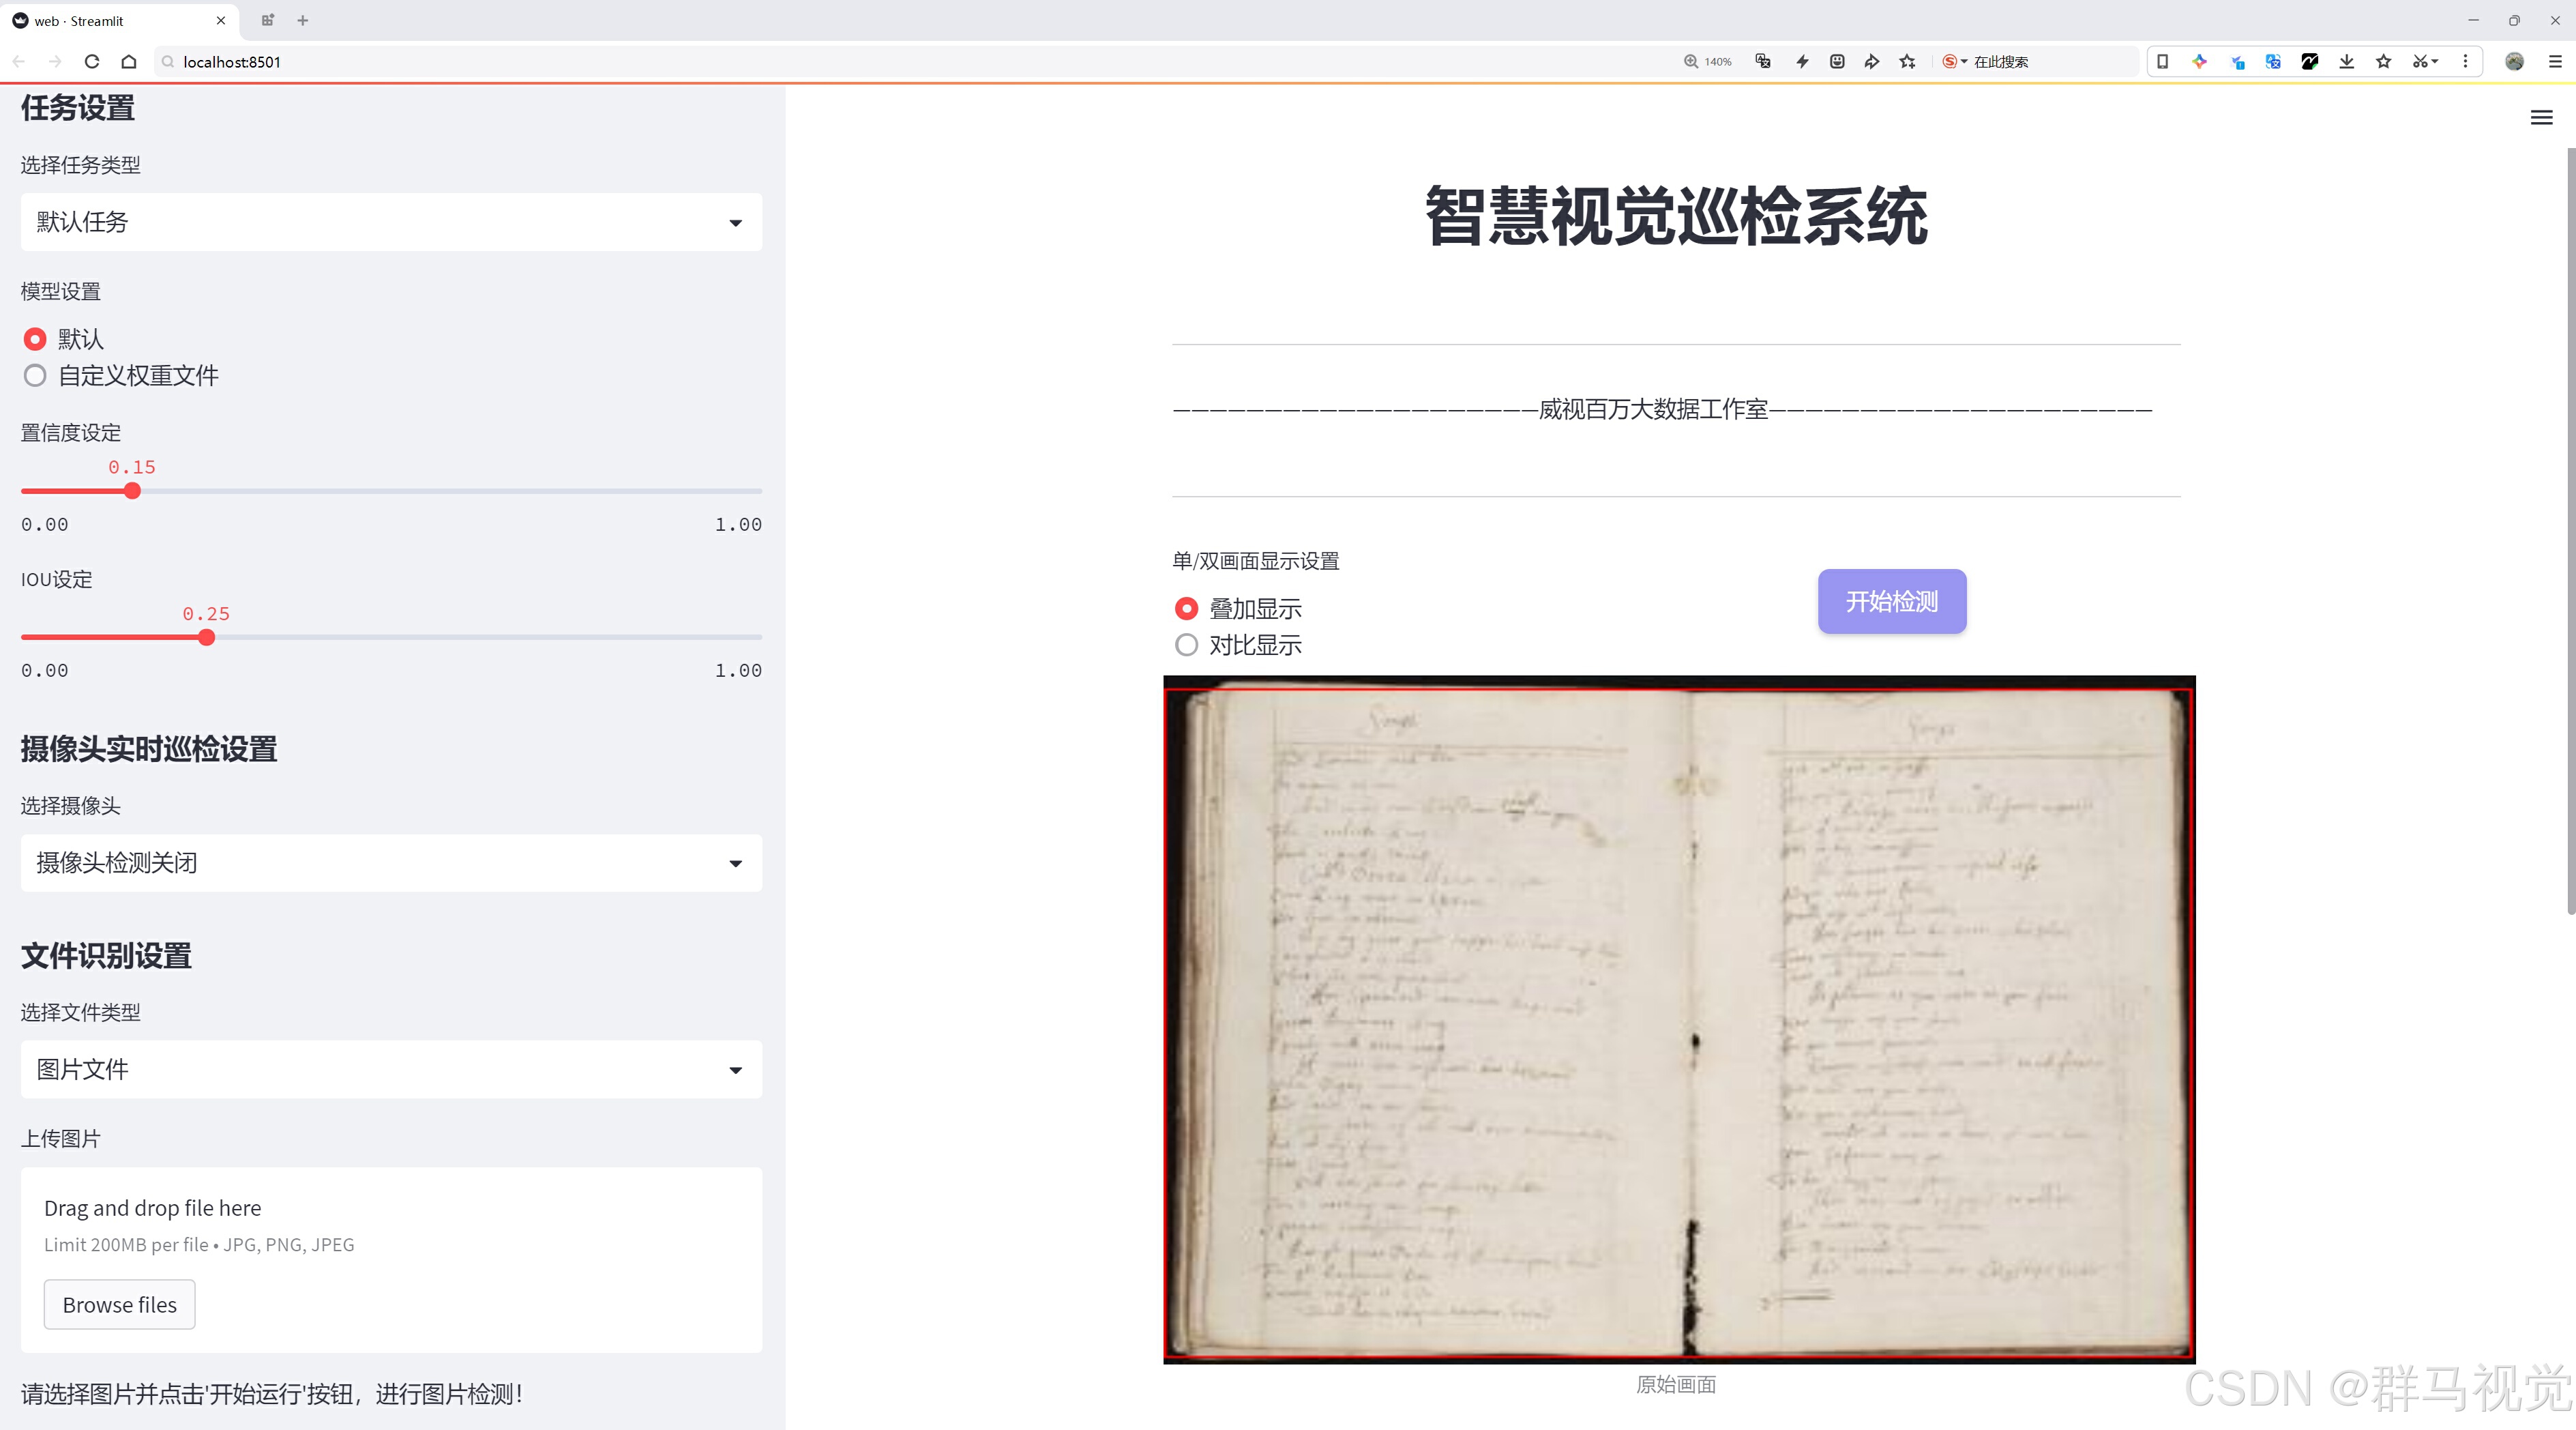Click the translate page icon
2576x1430 pixels.
pos(1763,61)
